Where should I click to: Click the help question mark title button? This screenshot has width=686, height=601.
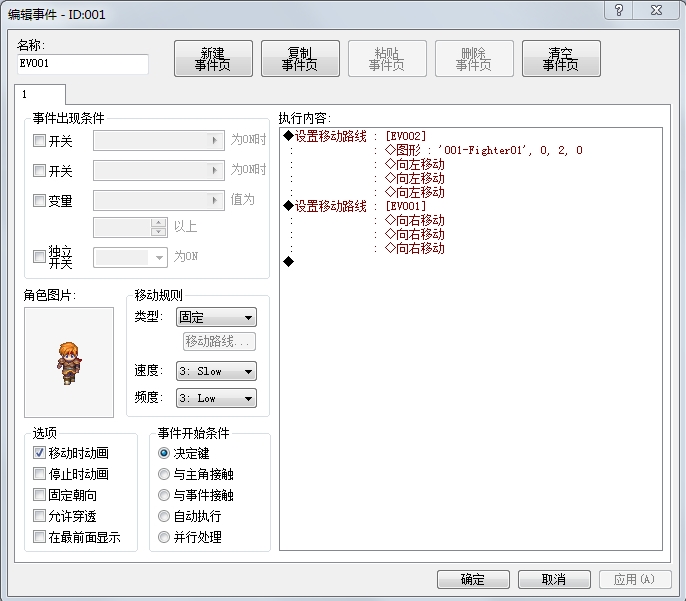point(618,10)
